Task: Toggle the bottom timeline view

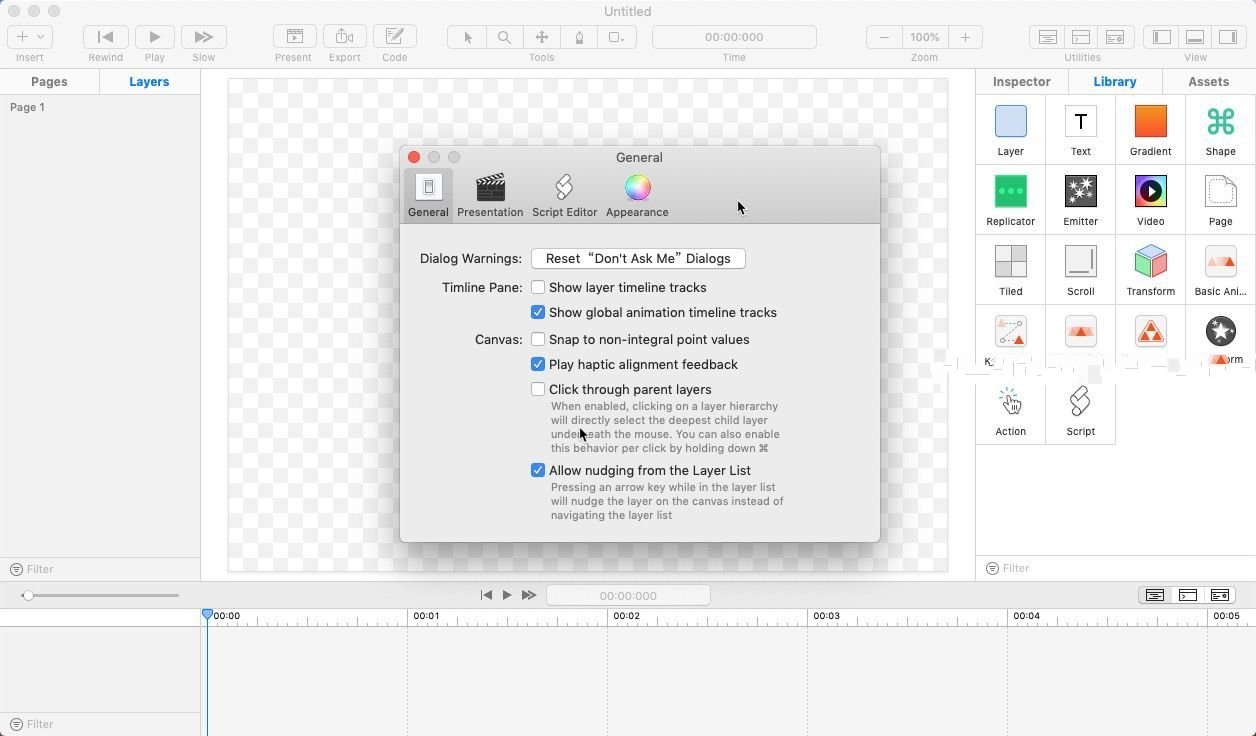Action: pyautogui.click(x=1195, y=37)
